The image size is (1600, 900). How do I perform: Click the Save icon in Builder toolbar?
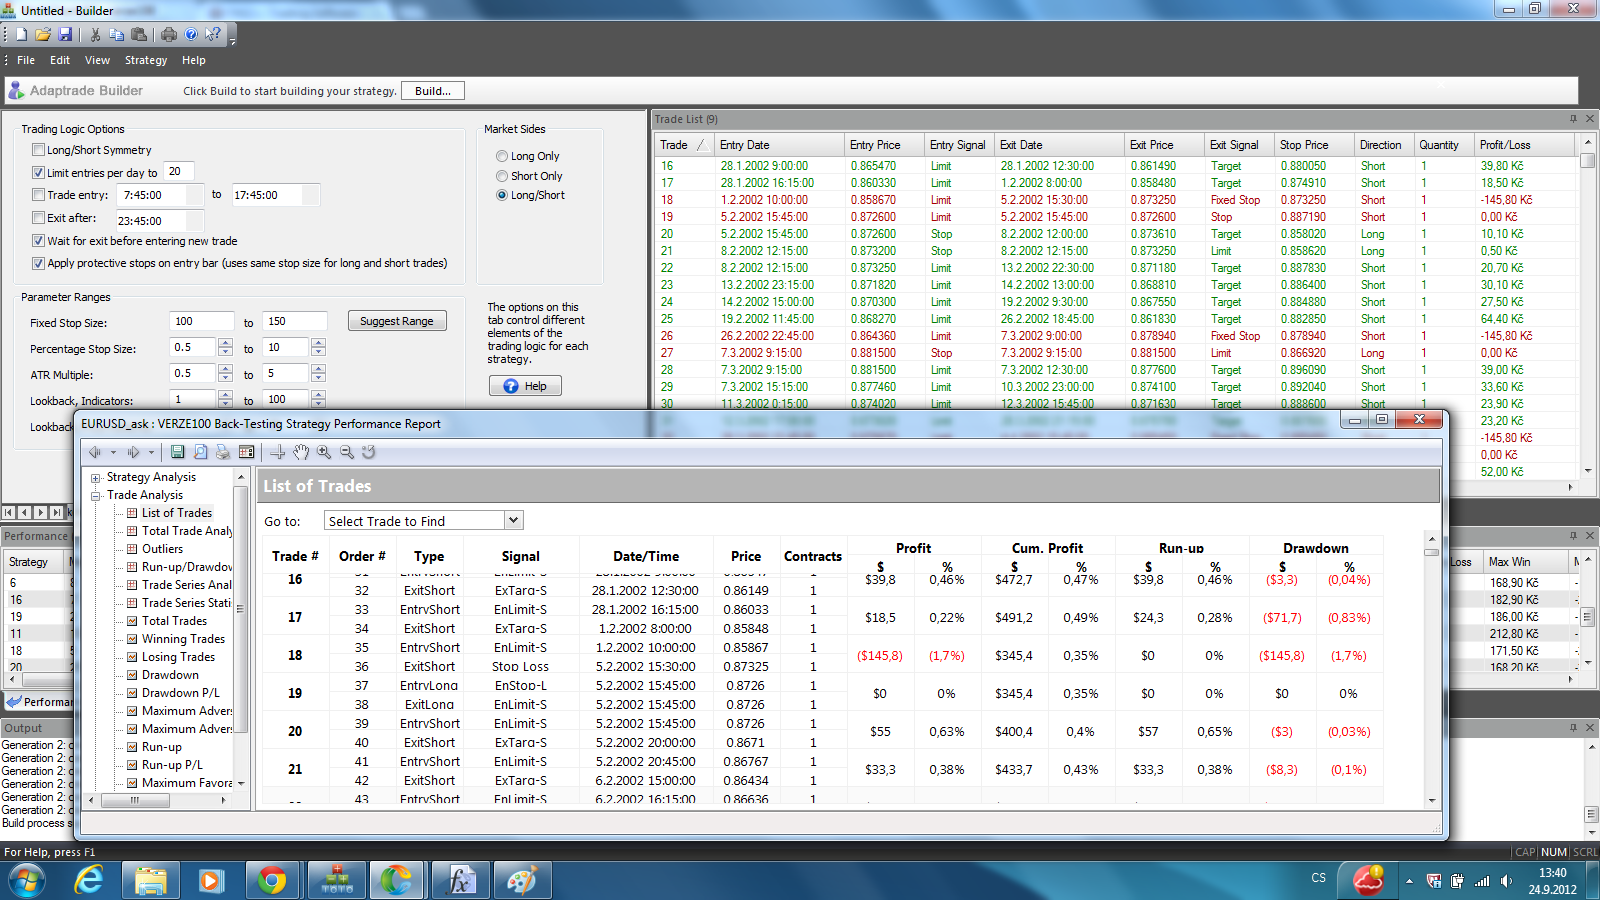[65, 34]
